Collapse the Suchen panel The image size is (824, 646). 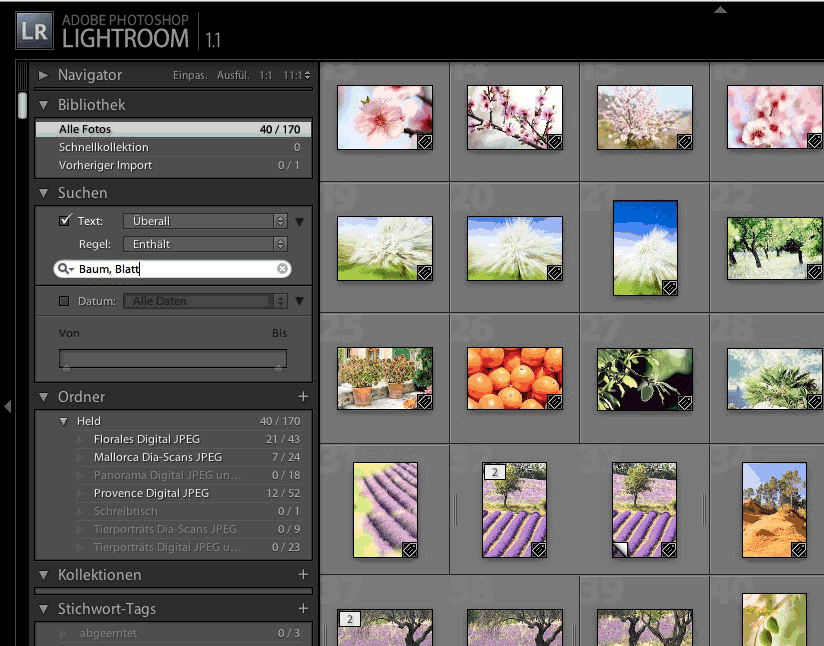click(x=44, y=193)
